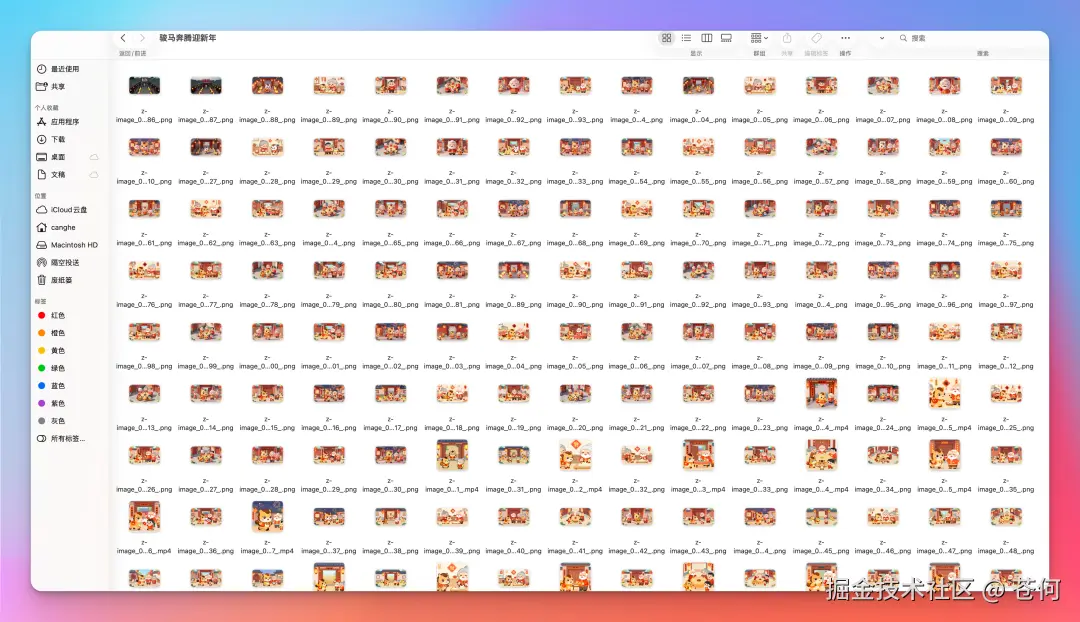Open the 操作 more actions menu
Screen dimensions: 1080x622
click(845, 38)
